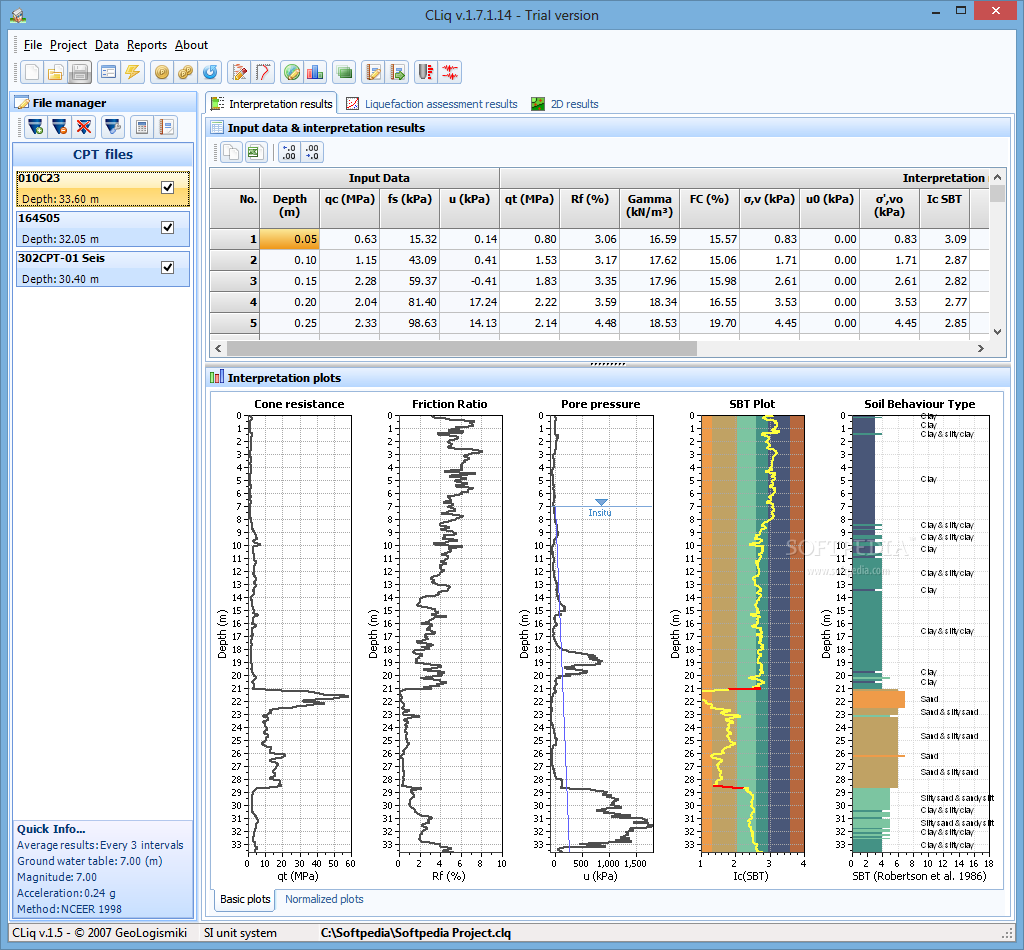Viewport: 1024px width, 950px height.
Task: Click the colored bar chart toolbar icon
Action: coord(315,72)
